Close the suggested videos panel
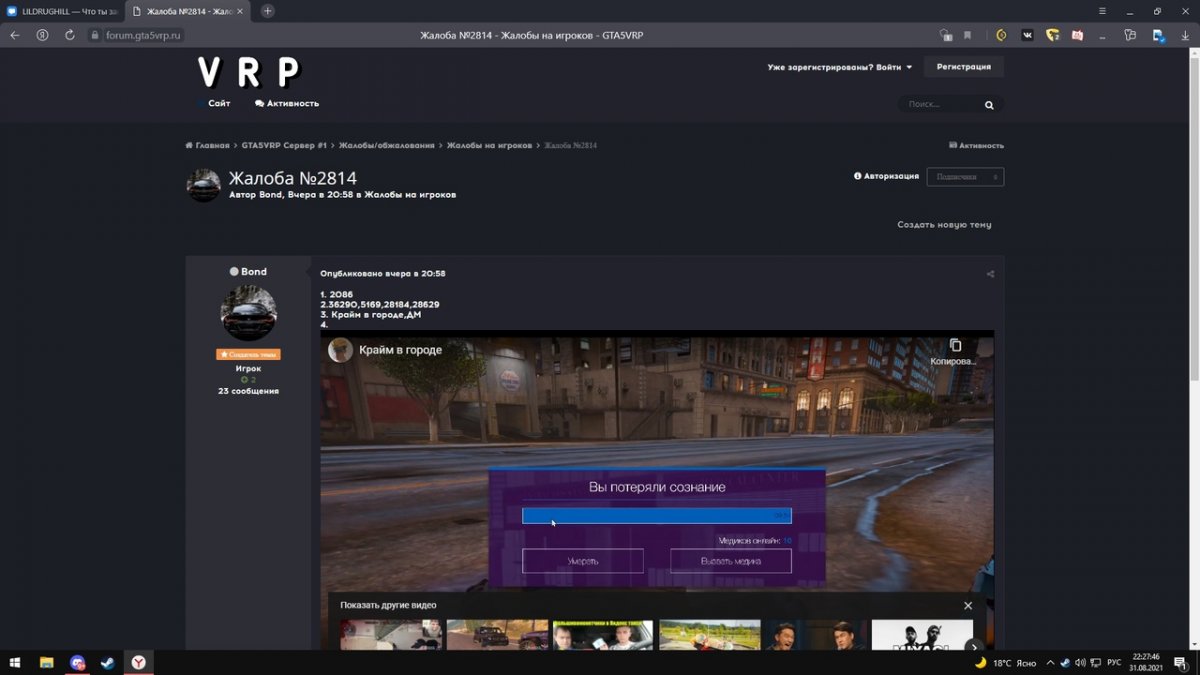The height and width of the screenshot is (675, 1200). 967,606
